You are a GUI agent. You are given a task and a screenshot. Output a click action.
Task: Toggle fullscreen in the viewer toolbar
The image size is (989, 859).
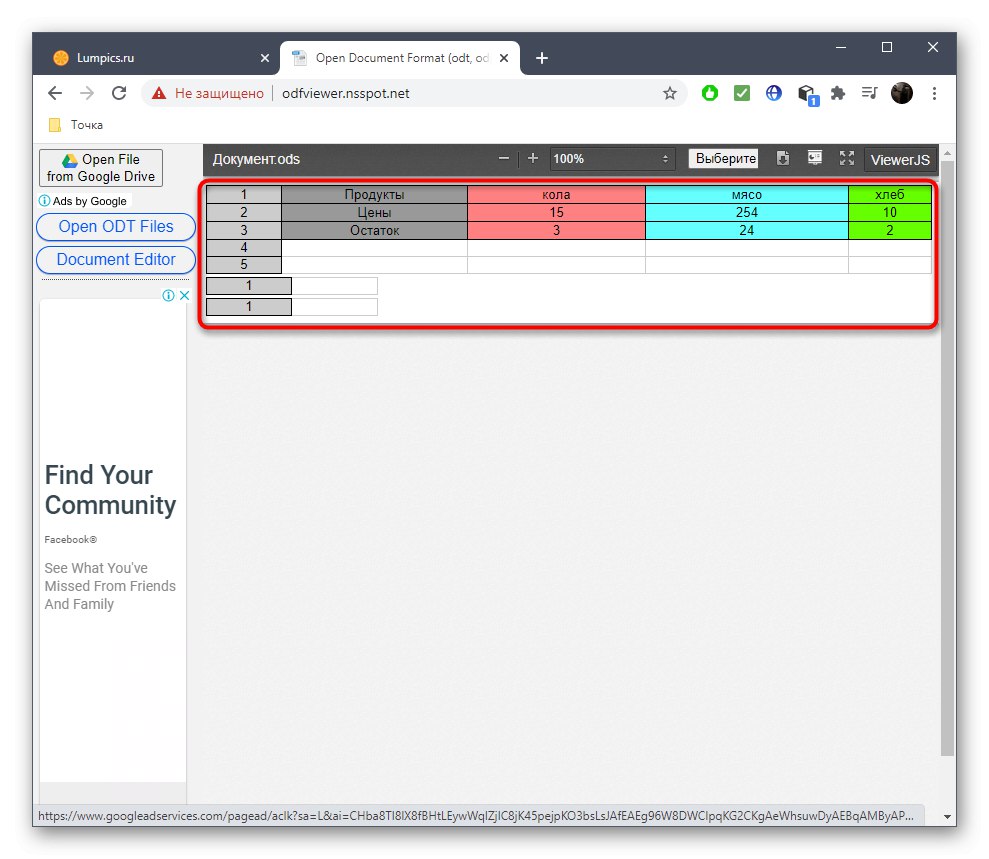tap(846, 158)
